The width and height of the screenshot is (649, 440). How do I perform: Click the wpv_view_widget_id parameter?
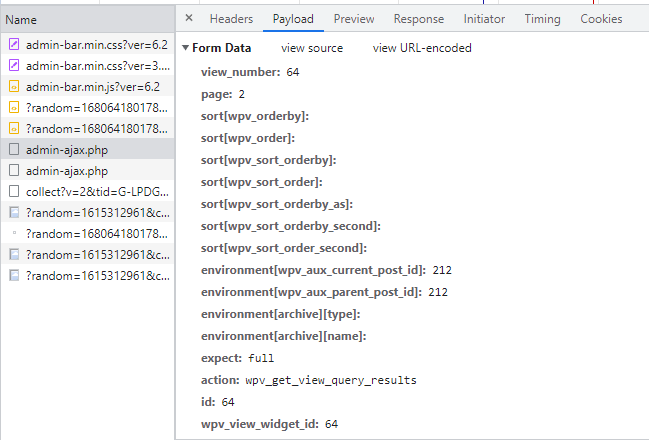point(260,424)
